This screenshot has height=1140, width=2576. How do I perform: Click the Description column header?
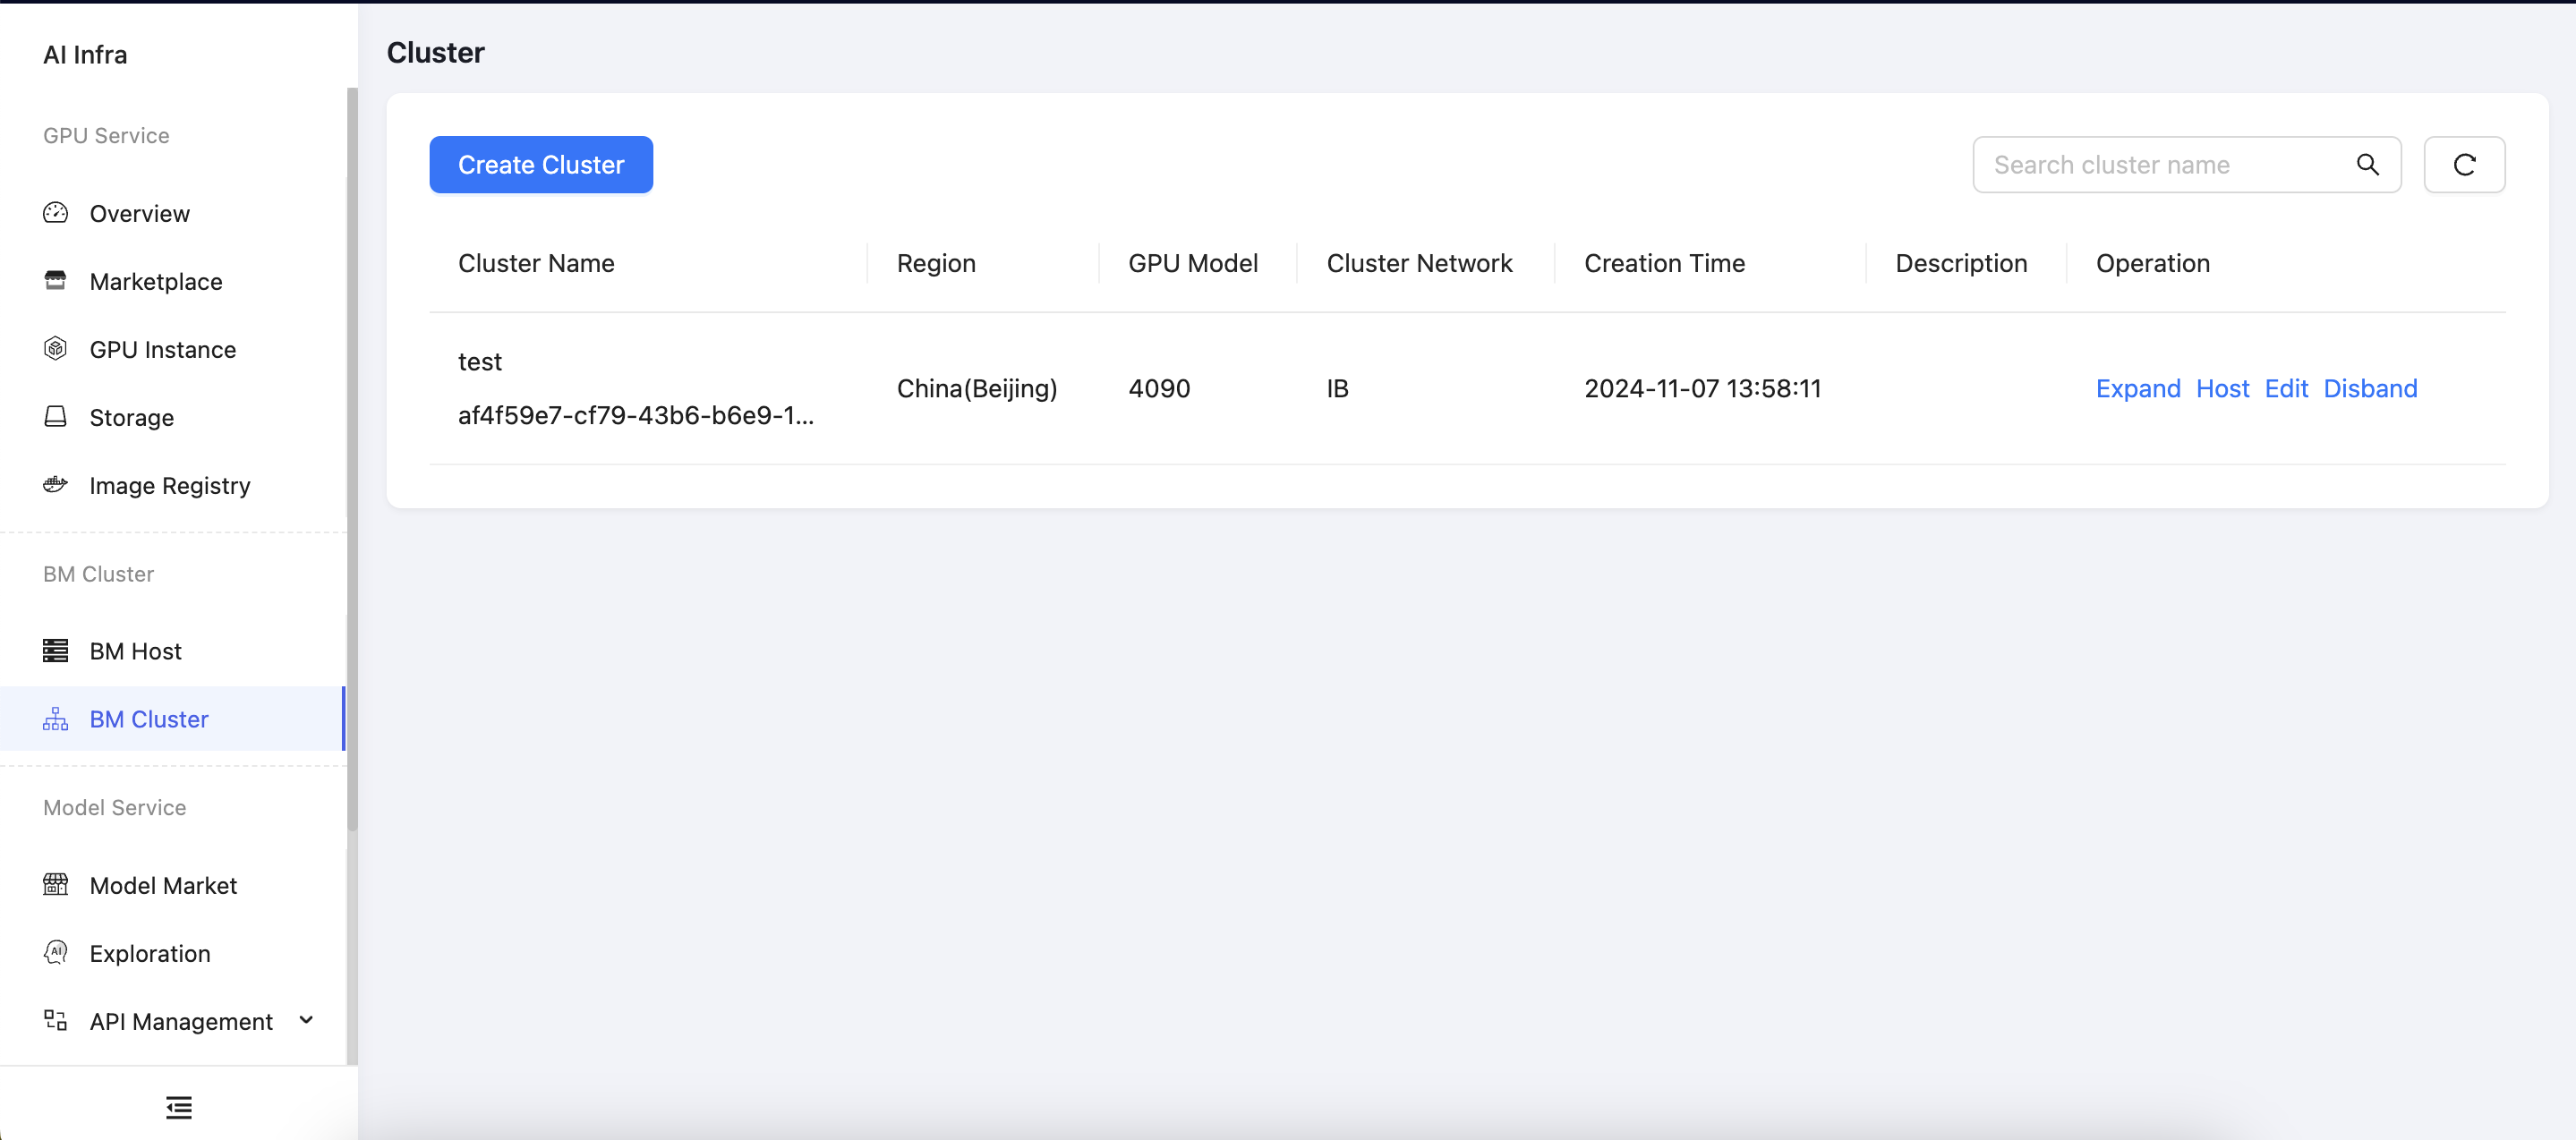coord(1961,263)
